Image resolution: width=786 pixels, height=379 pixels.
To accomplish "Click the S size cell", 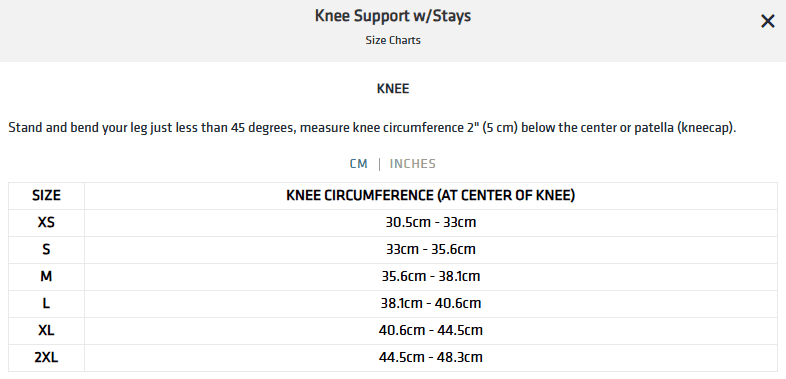I will point(46,249).
